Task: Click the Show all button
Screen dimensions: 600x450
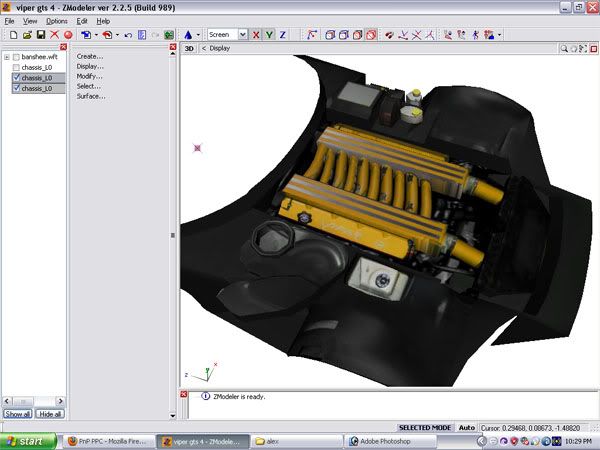Action: tap(18, 413)
